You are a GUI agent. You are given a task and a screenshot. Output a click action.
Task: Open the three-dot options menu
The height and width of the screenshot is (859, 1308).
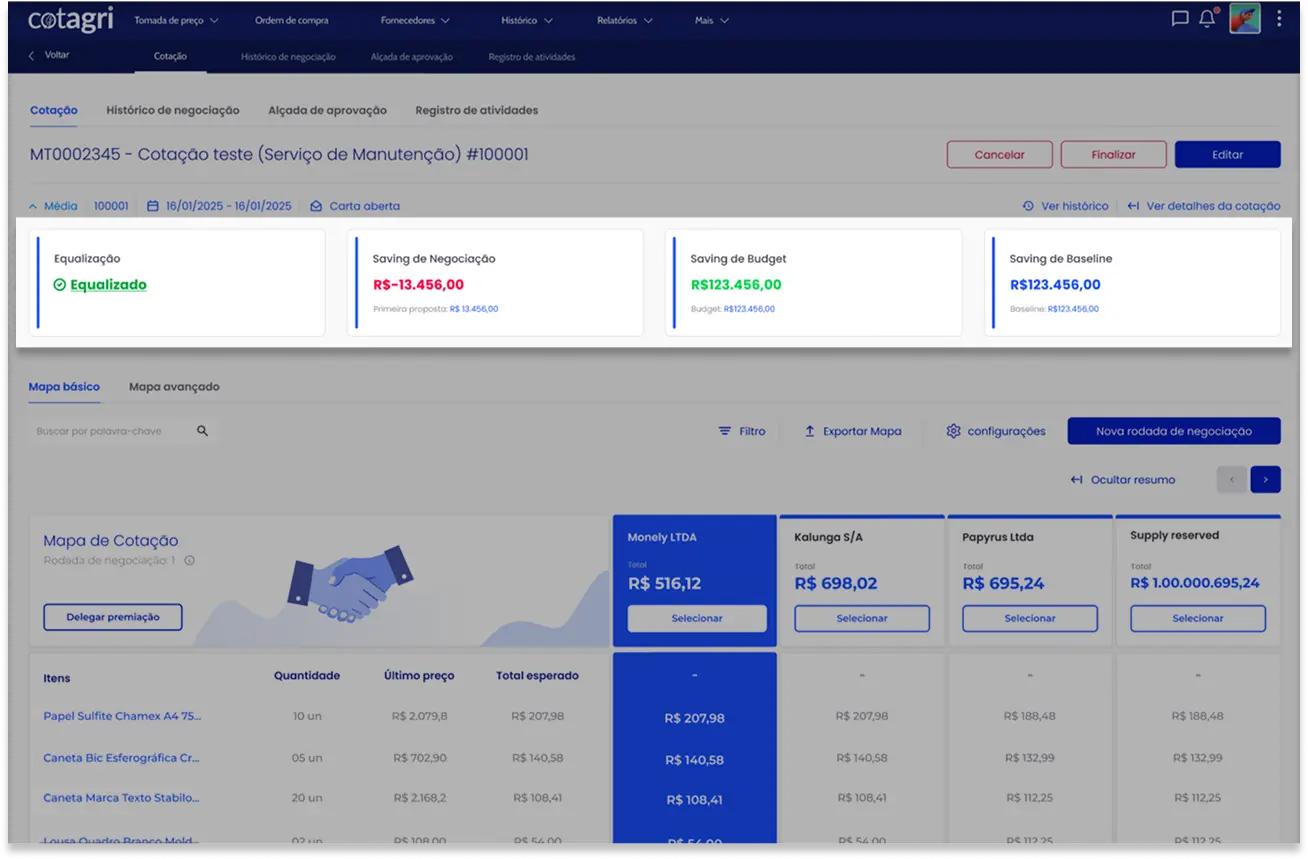click(1279, 19)
